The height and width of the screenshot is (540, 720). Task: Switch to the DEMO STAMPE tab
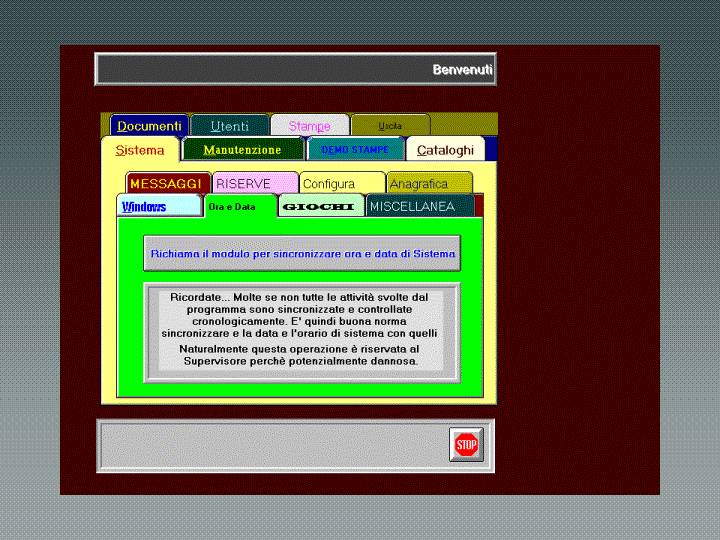click(x=355, y=150)
